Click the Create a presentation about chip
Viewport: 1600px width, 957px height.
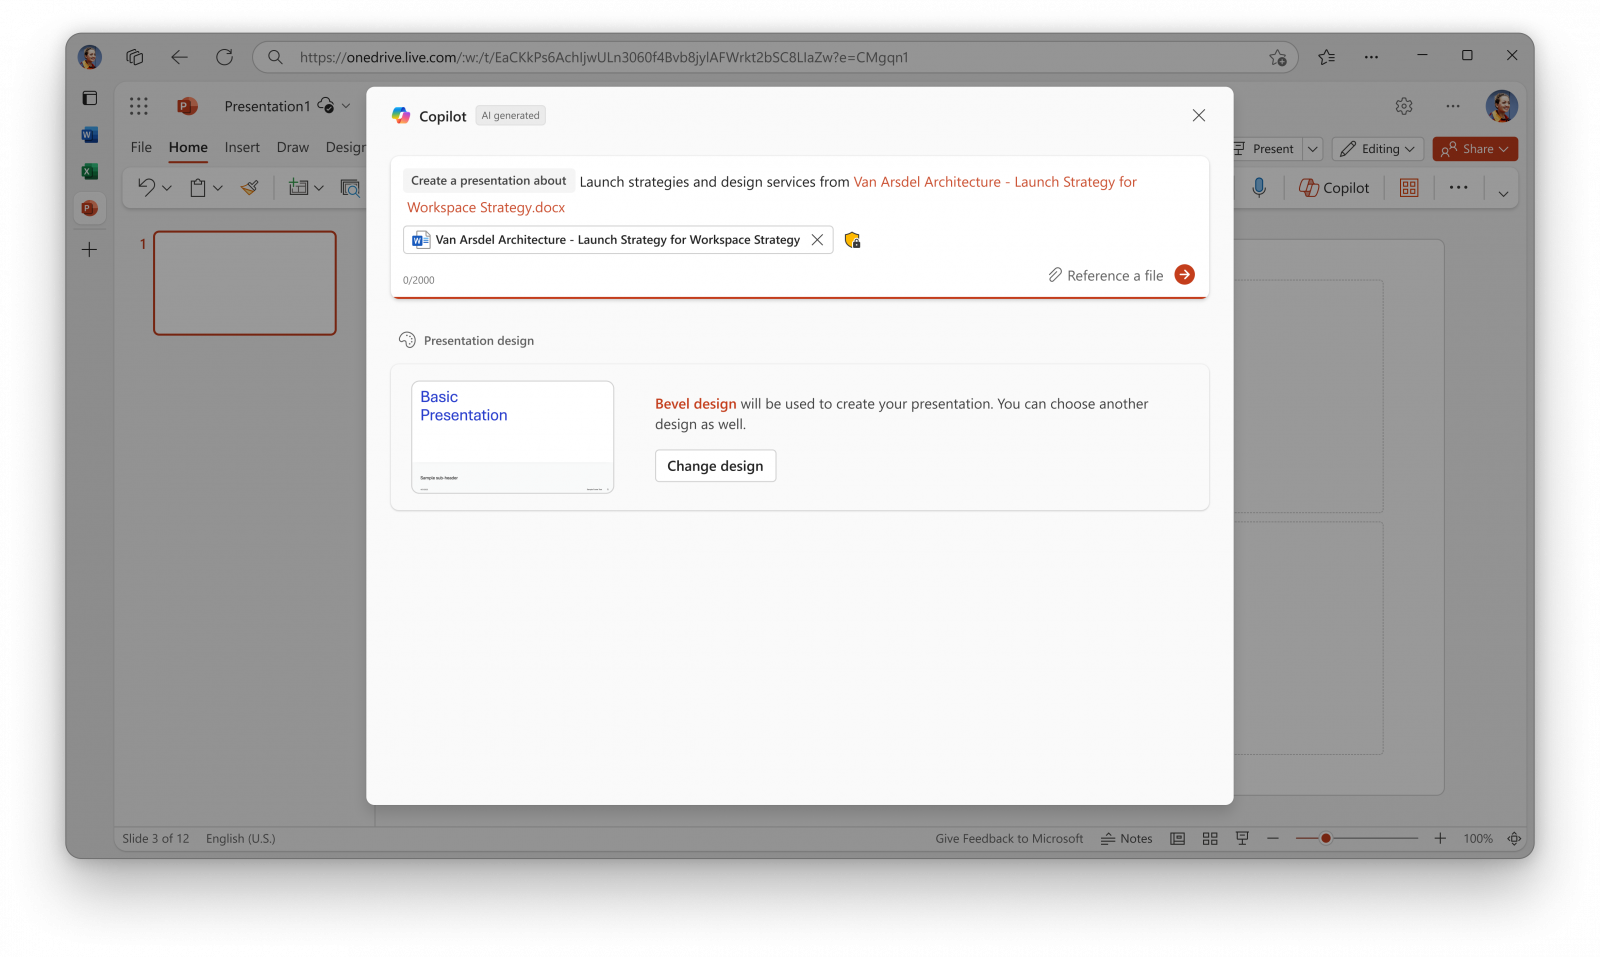point(489,181)
